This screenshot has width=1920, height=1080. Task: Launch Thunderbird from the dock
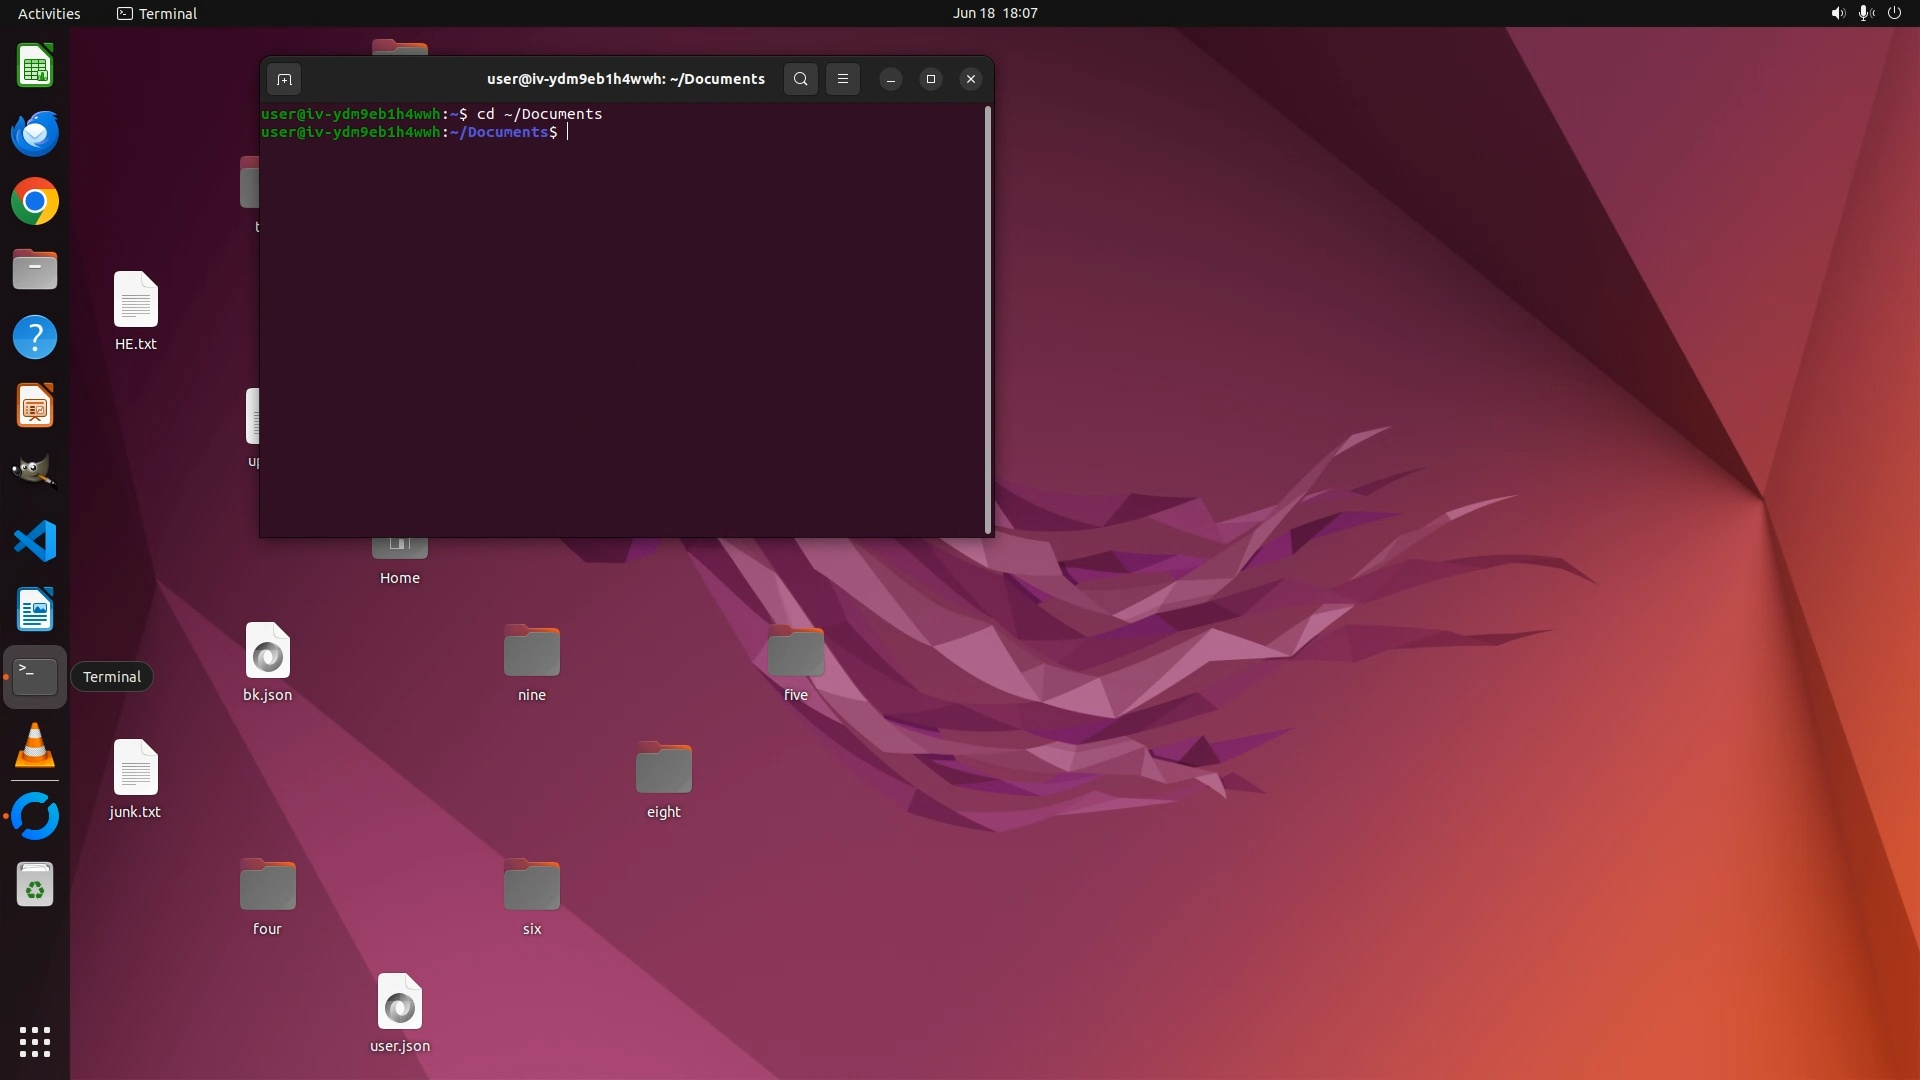click(x=35, y=134)
